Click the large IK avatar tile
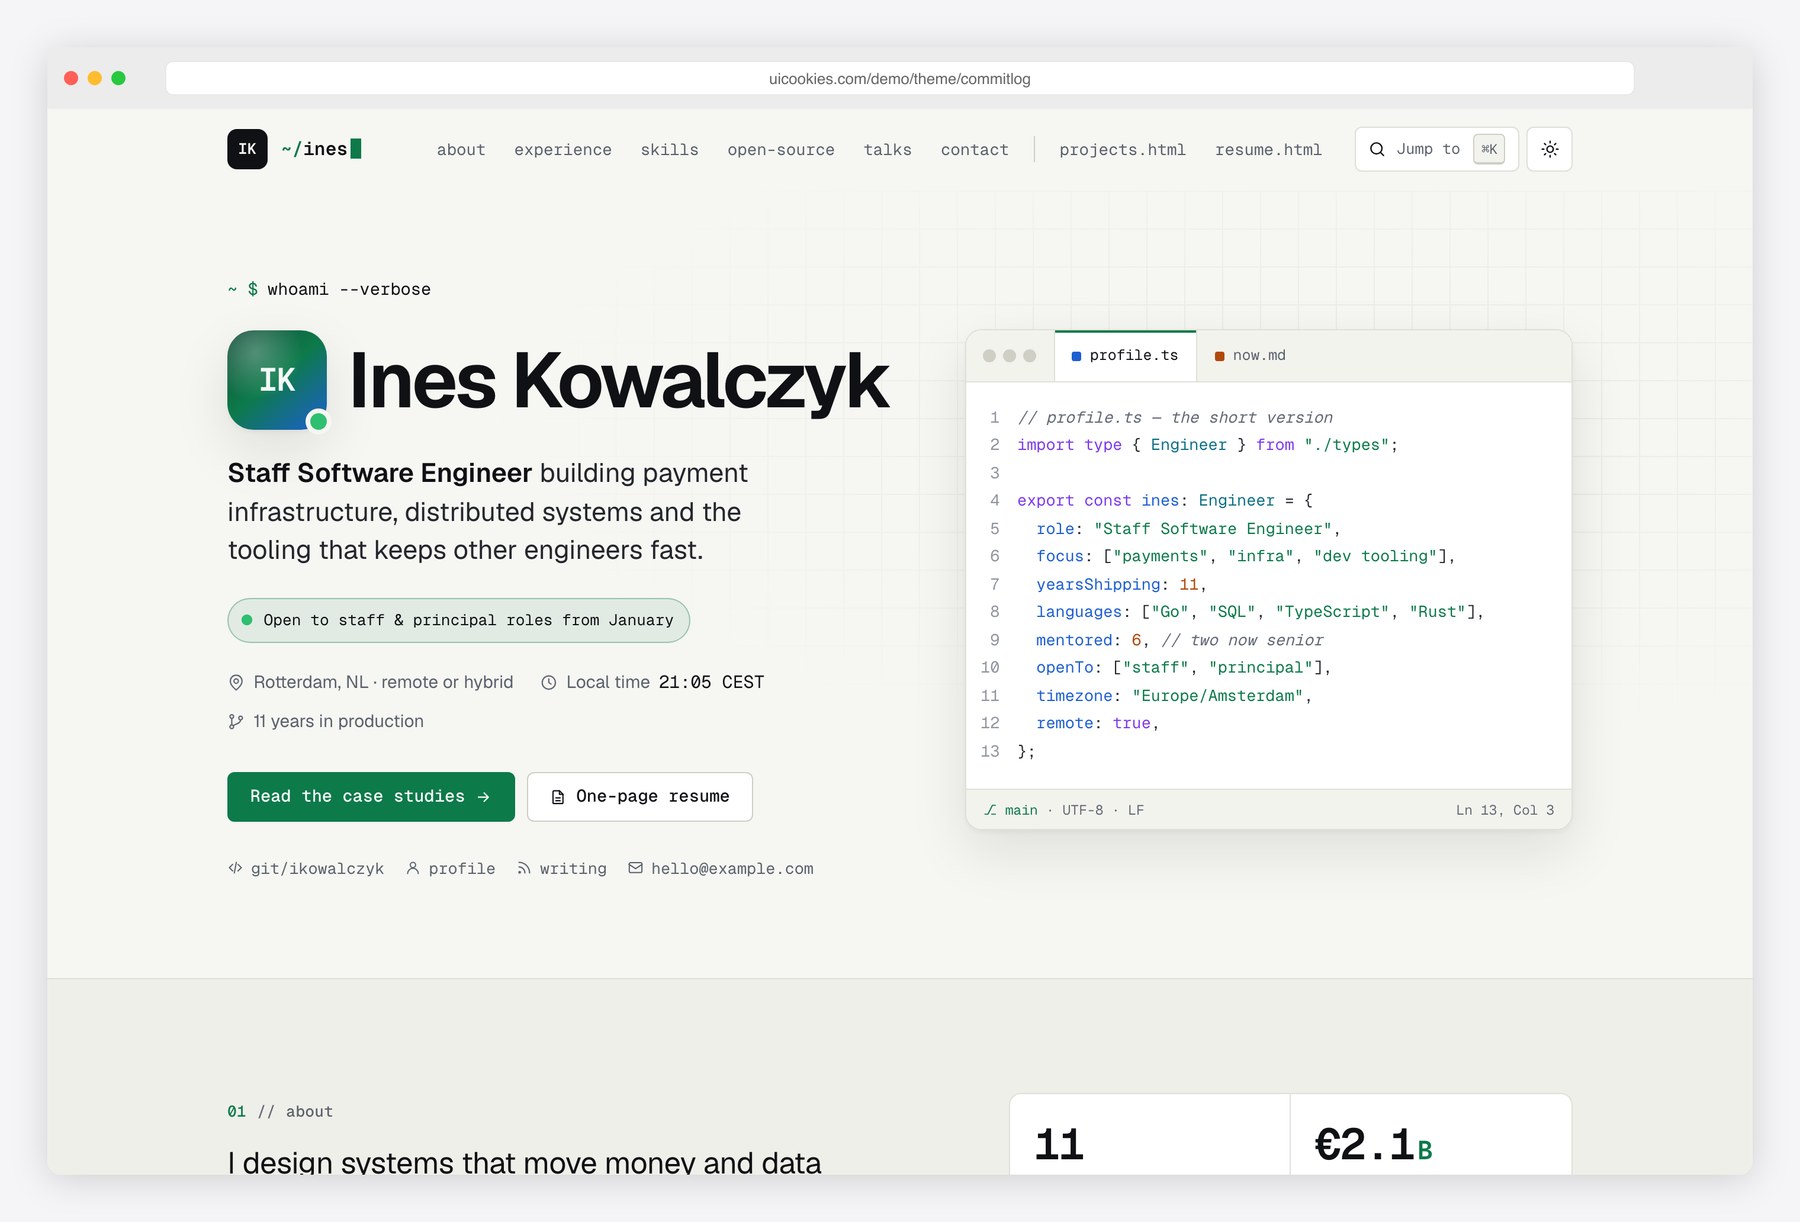The image size is (1800, 1222). click(277, 380)
